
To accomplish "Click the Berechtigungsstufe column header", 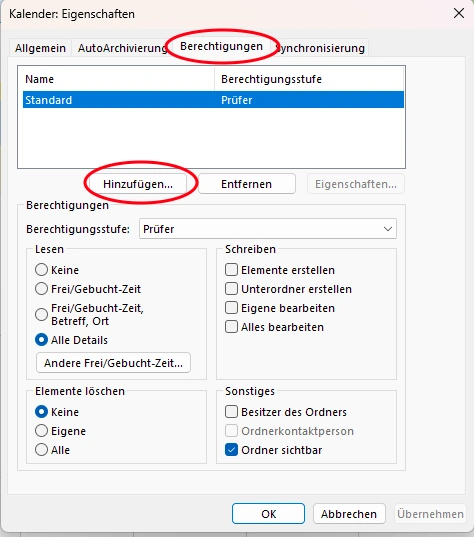I will [309, 79].
